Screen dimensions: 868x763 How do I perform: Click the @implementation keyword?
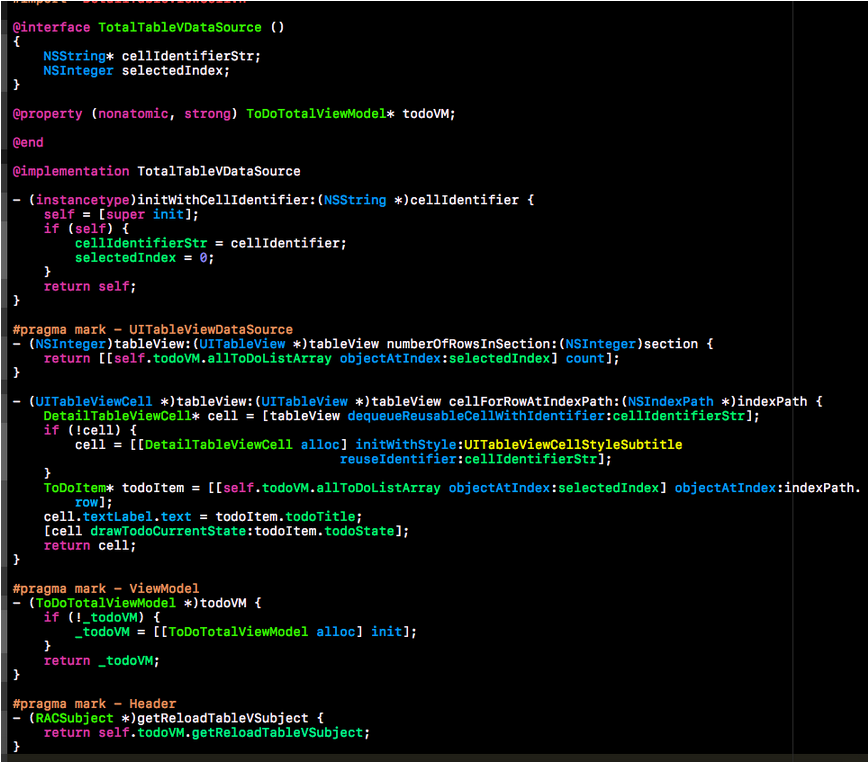pyautogui.click(x=71, y=172)
